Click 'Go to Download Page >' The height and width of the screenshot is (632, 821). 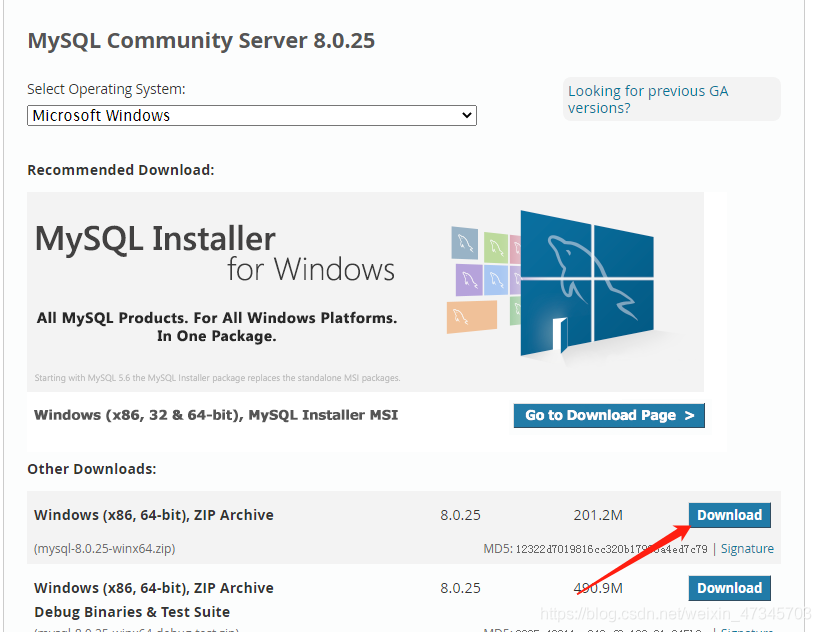[609, 415]
